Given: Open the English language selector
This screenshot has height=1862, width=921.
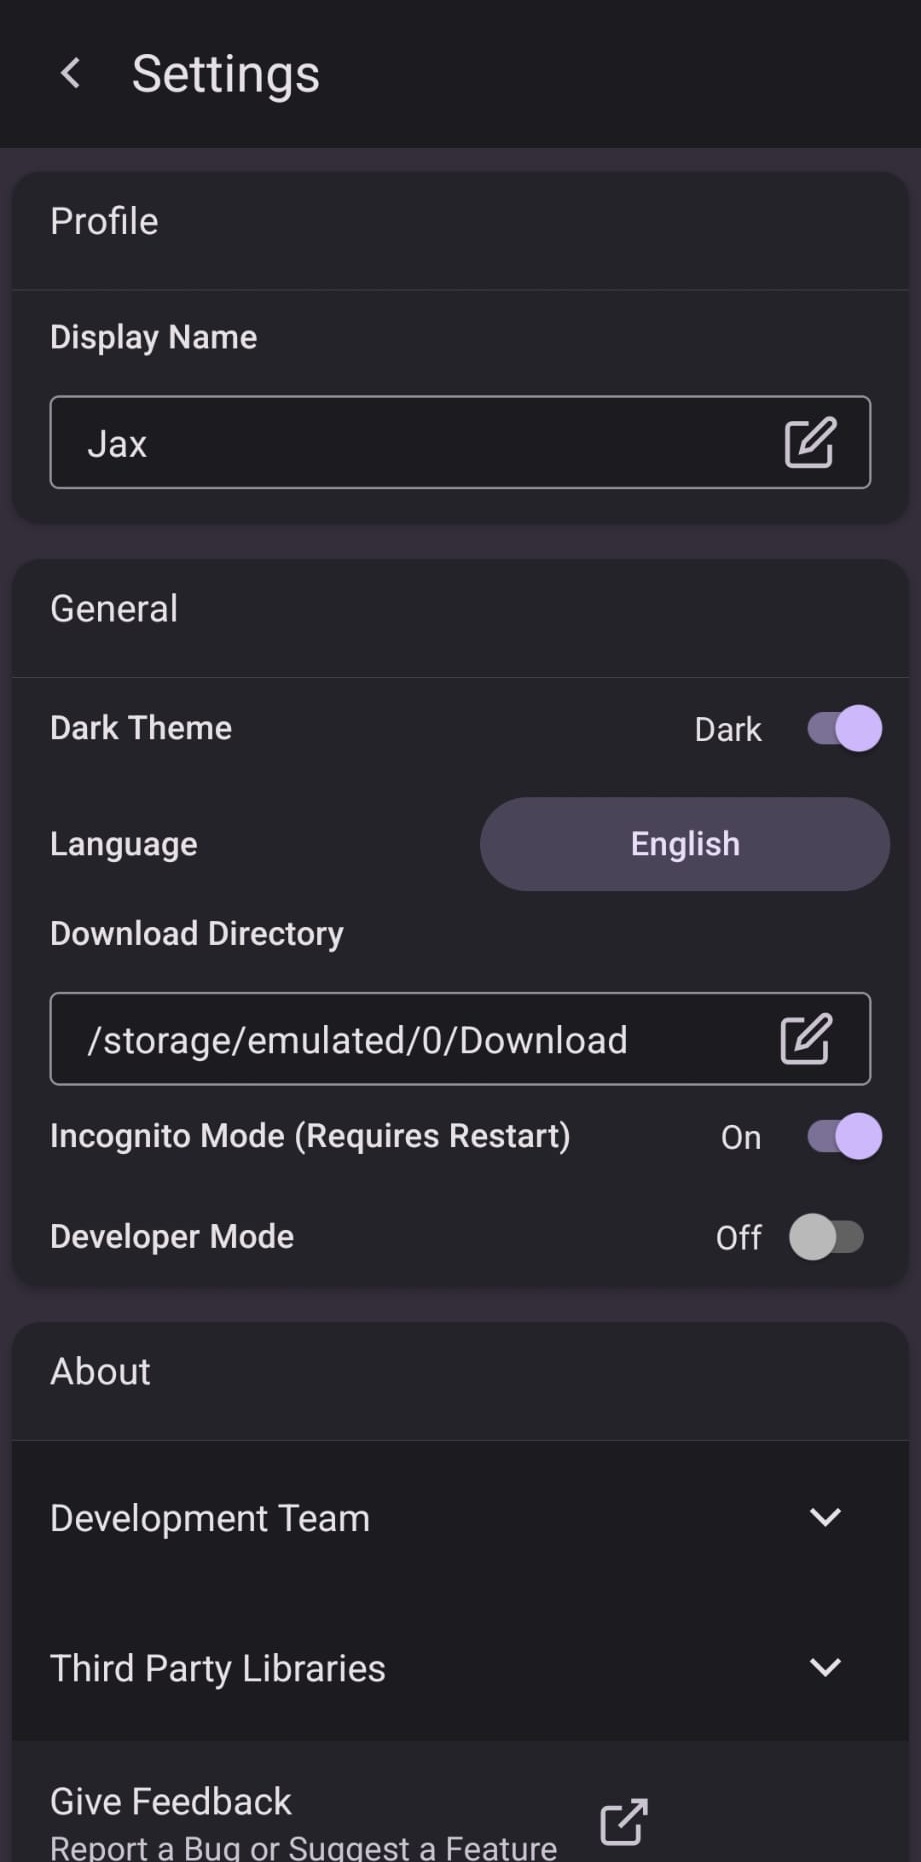Looking at the screenshot, I should [x=685, y=844].
